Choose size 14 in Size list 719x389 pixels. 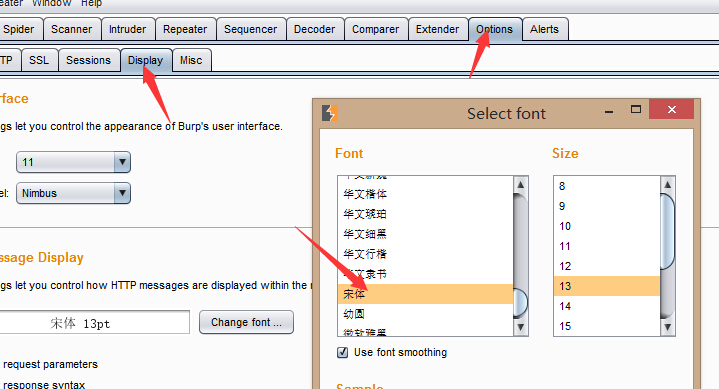point(607,306)
